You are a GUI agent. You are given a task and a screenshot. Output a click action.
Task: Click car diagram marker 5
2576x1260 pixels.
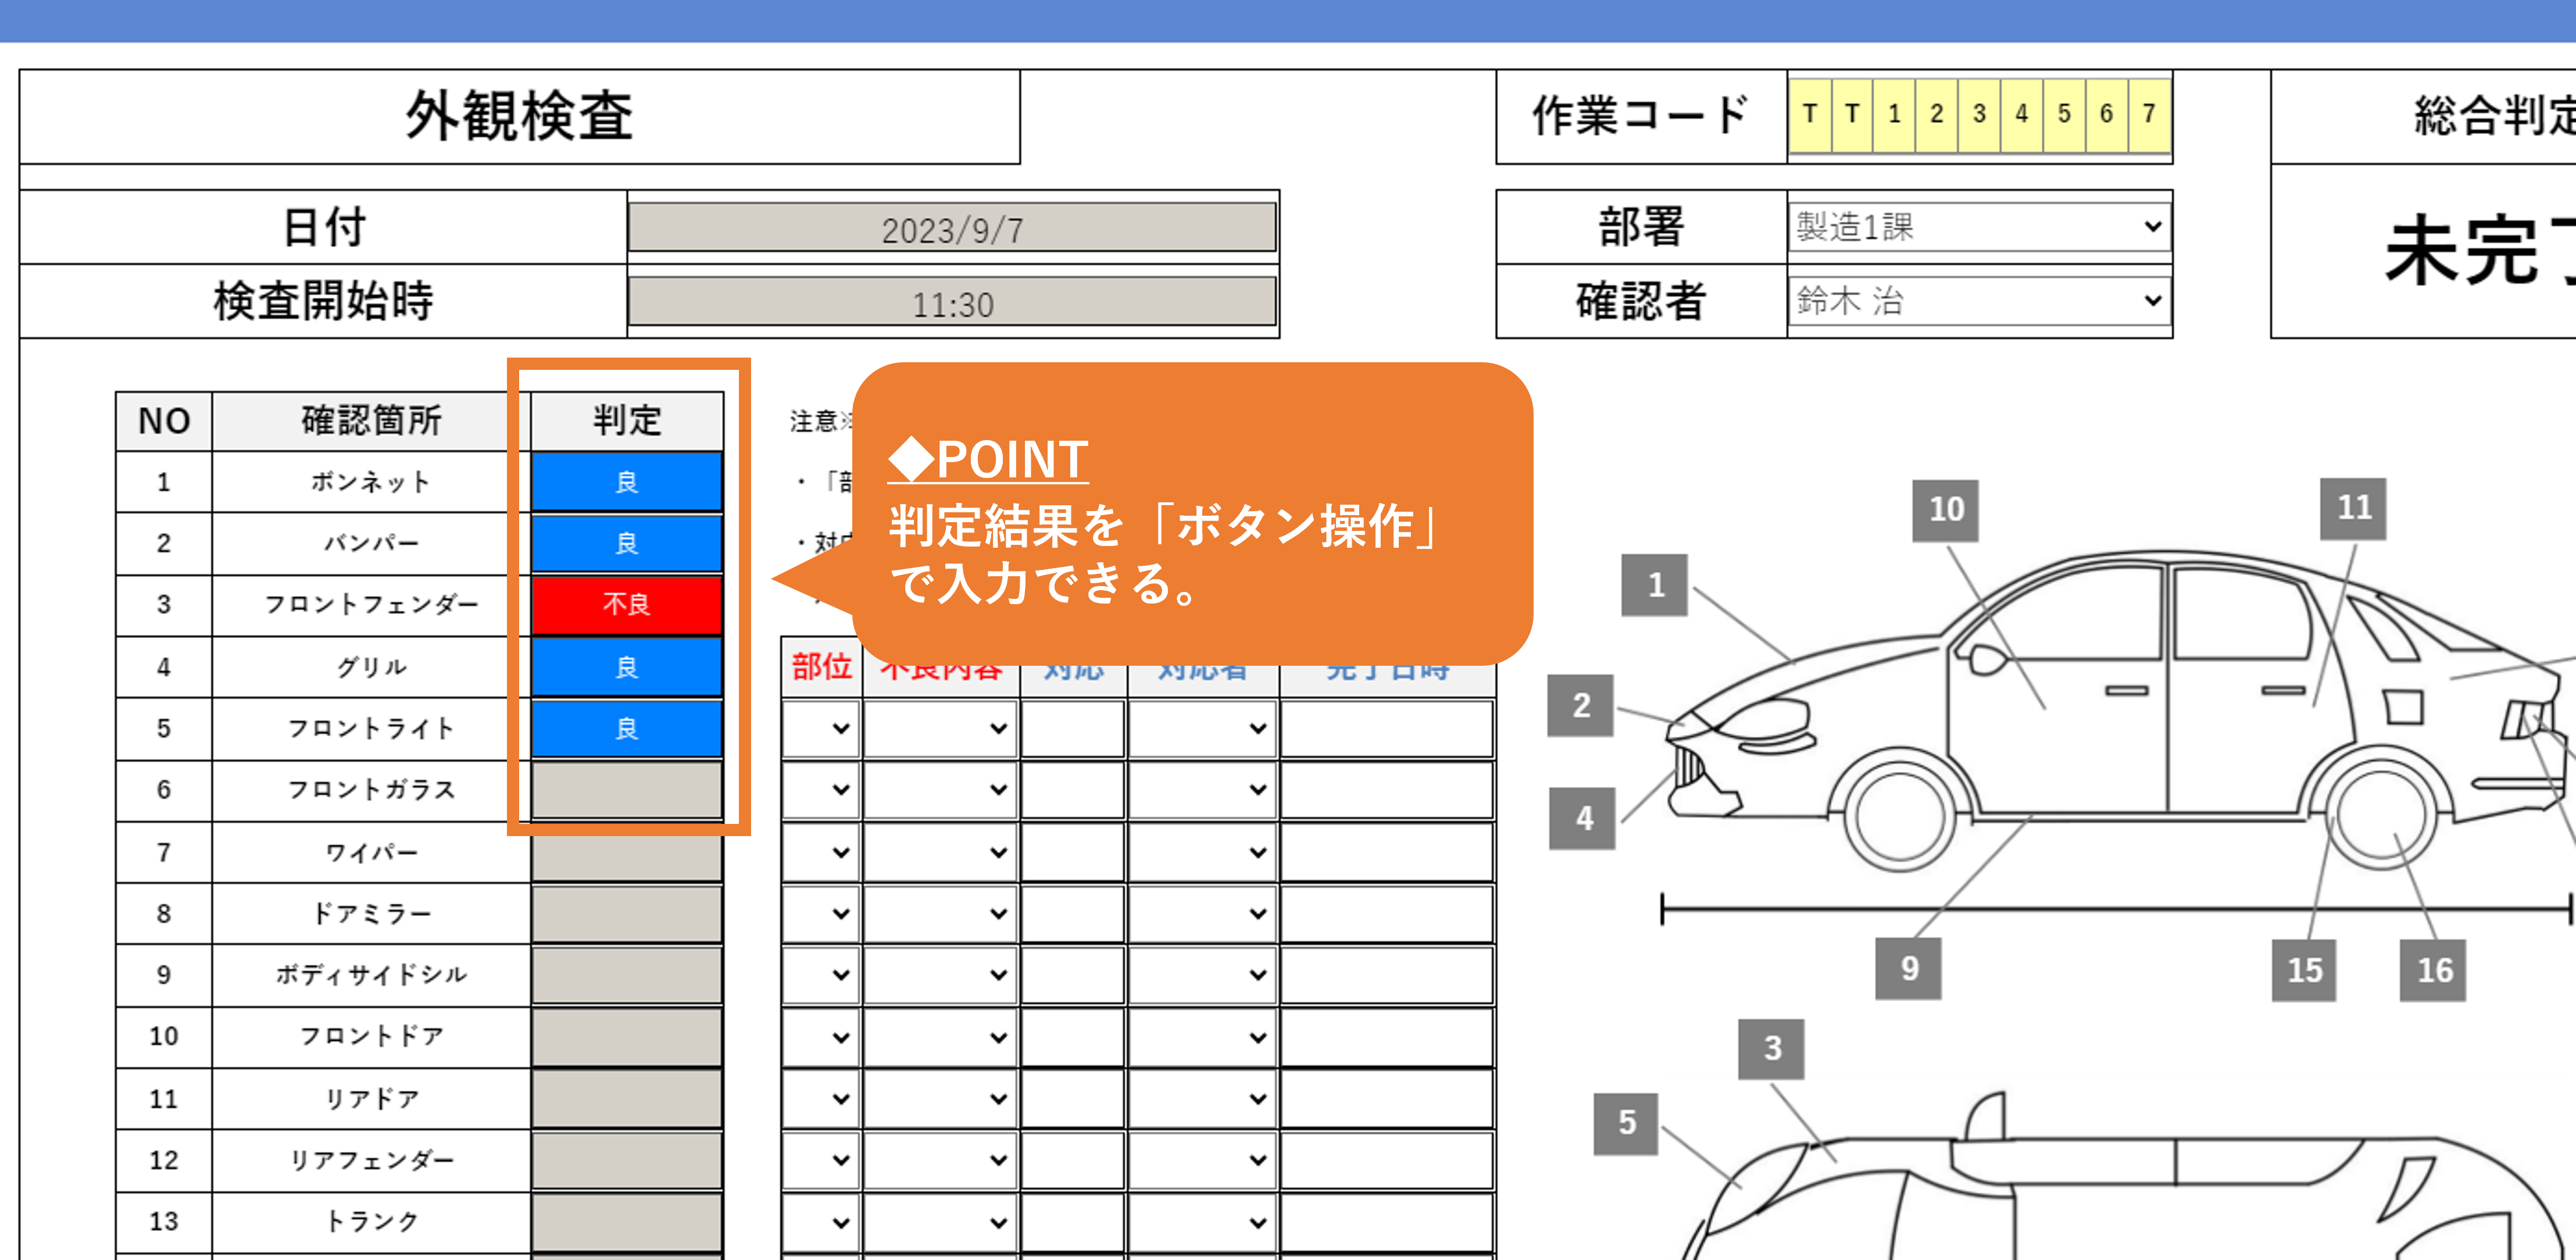tap(1627, 1123)
